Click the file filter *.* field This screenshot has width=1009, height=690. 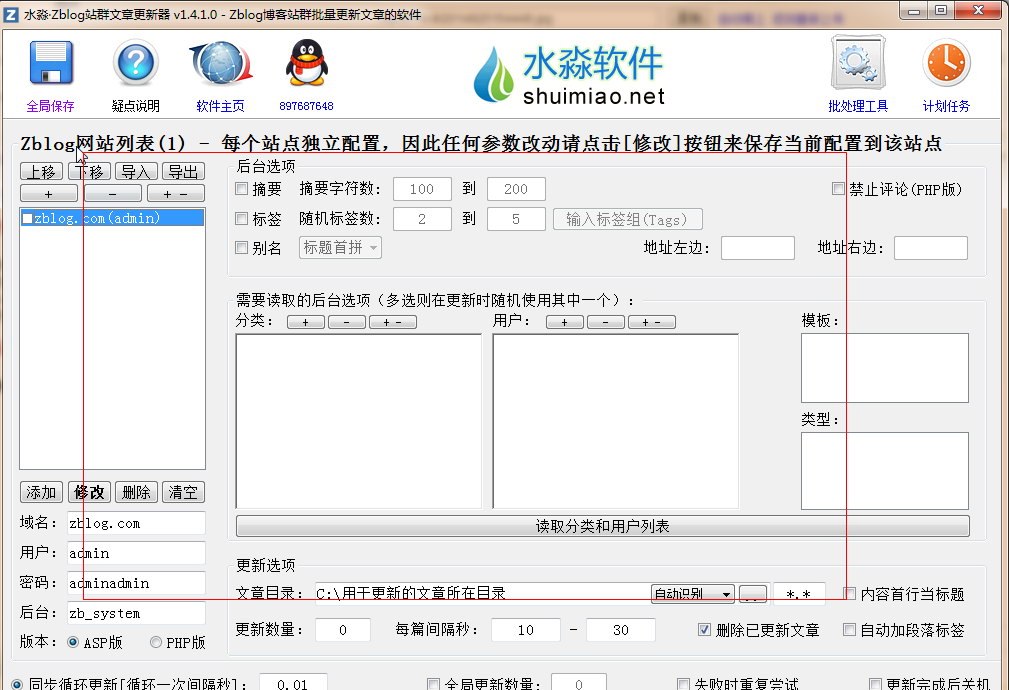pos(799,593)
